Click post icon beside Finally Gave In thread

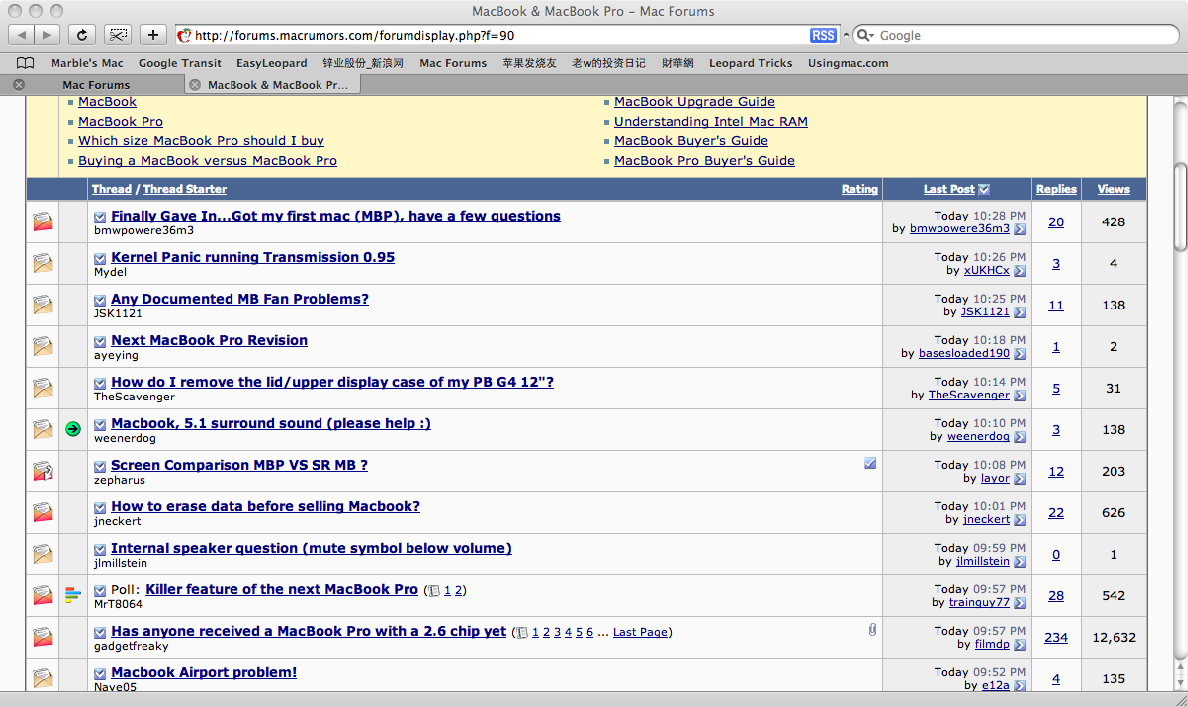100,217
